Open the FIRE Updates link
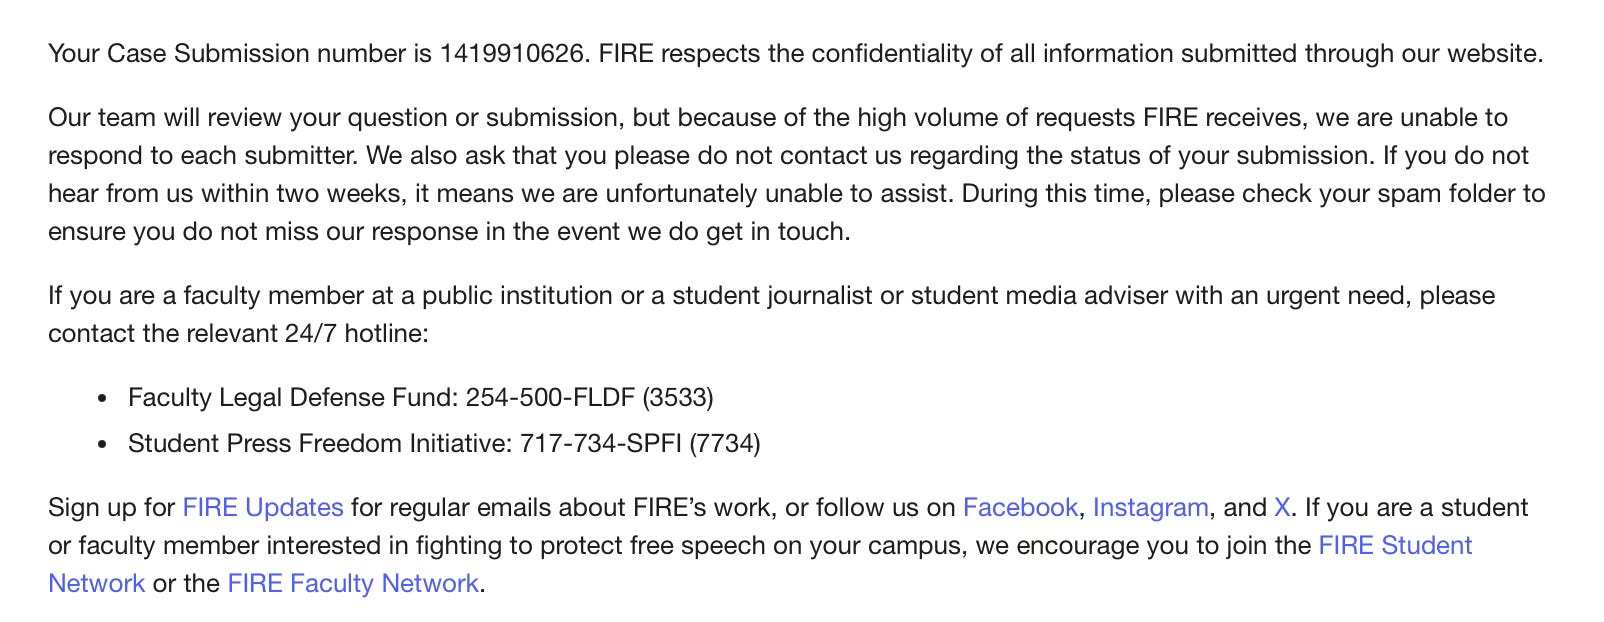Viewport: 1604px width, 622px height. click(x=263, y=508)
